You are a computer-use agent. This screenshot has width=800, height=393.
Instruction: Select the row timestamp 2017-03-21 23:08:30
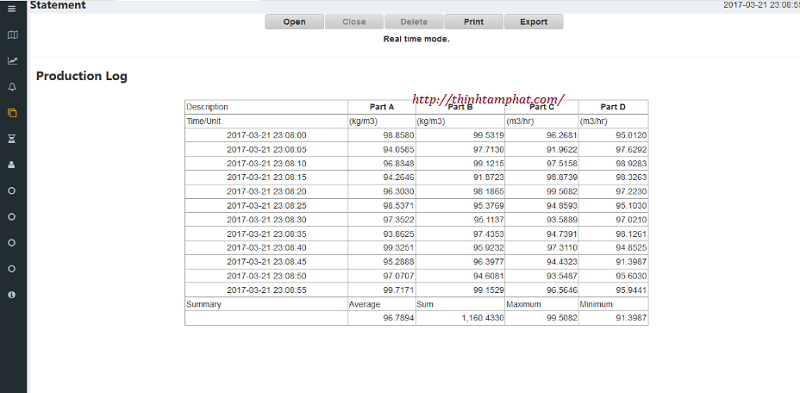coord(266,219)
